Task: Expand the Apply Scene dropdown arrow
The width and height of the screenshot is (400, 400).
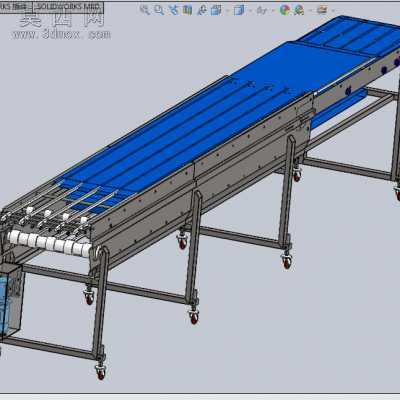Action: (311, 11)
